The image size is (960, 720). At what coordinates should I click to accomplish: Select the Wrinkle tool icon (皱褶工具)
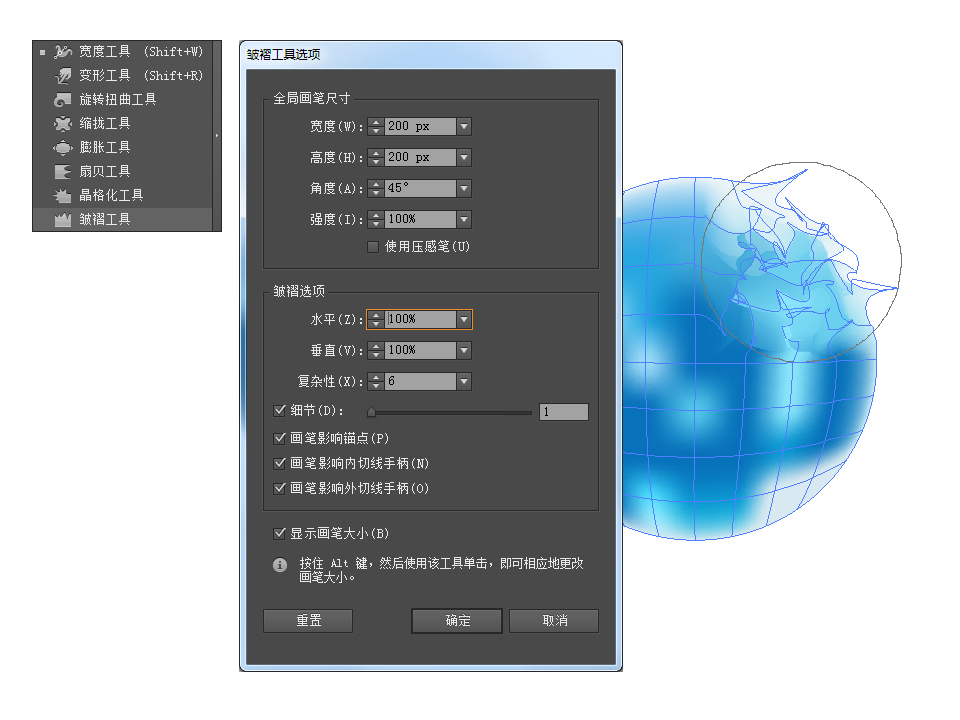click(63, 219)
